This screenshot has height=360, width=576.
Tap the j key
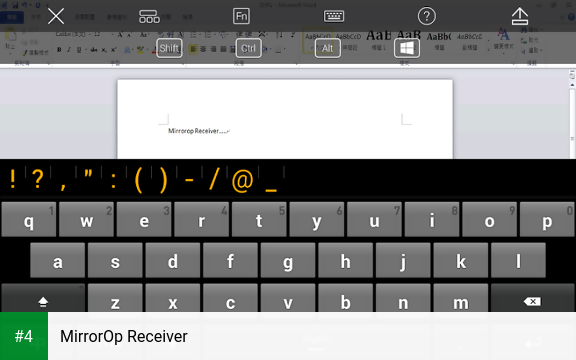point(403,260)
